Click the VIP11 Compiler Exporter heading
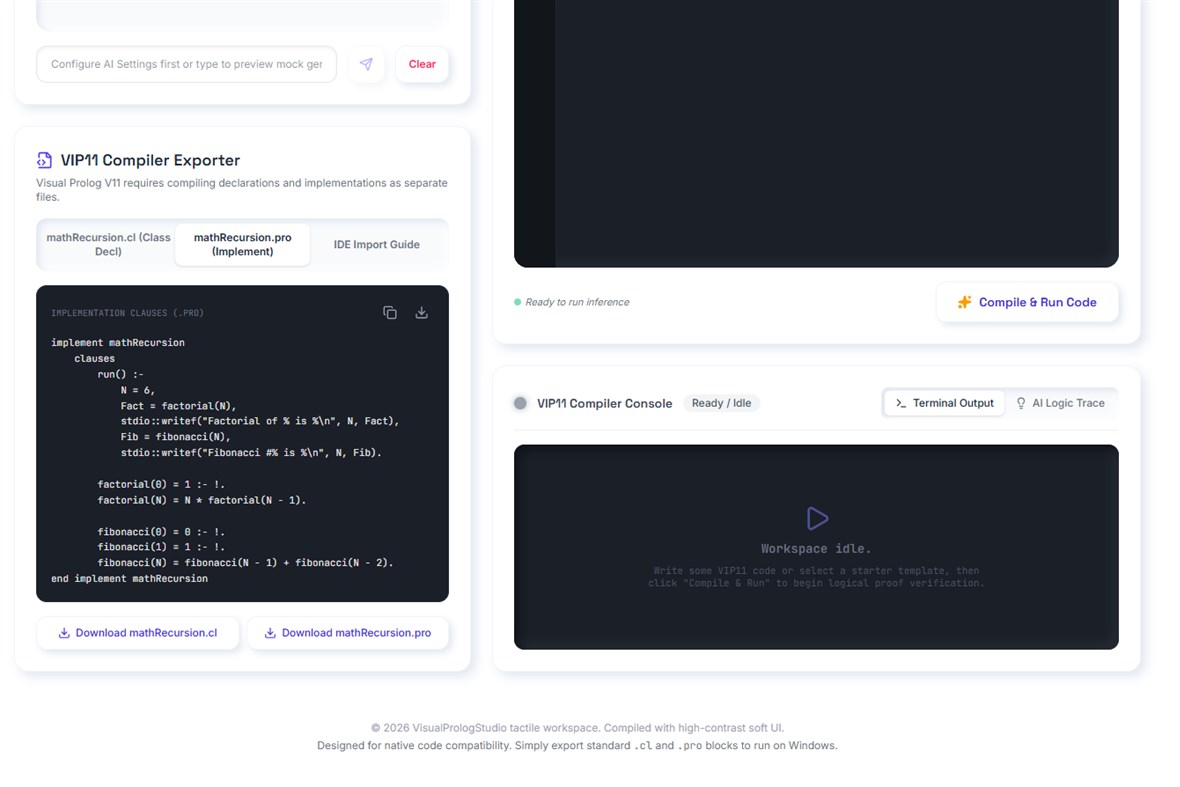 [x=150, y=160]
